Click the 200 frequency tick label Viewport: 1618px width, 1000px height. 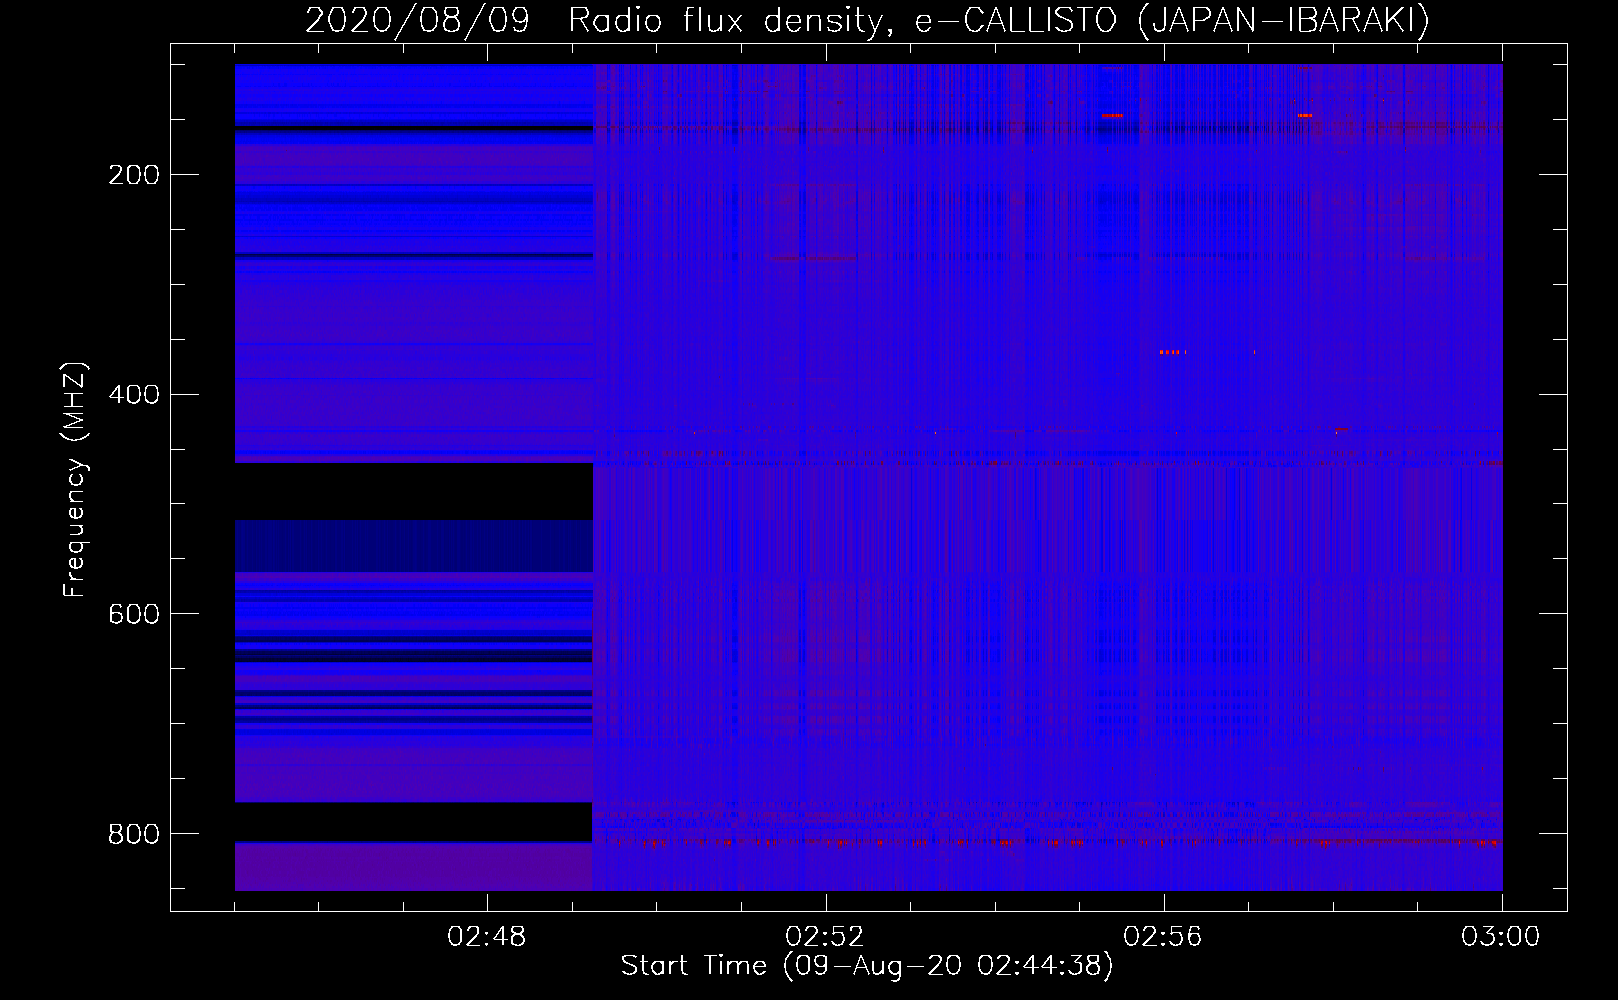134,175
